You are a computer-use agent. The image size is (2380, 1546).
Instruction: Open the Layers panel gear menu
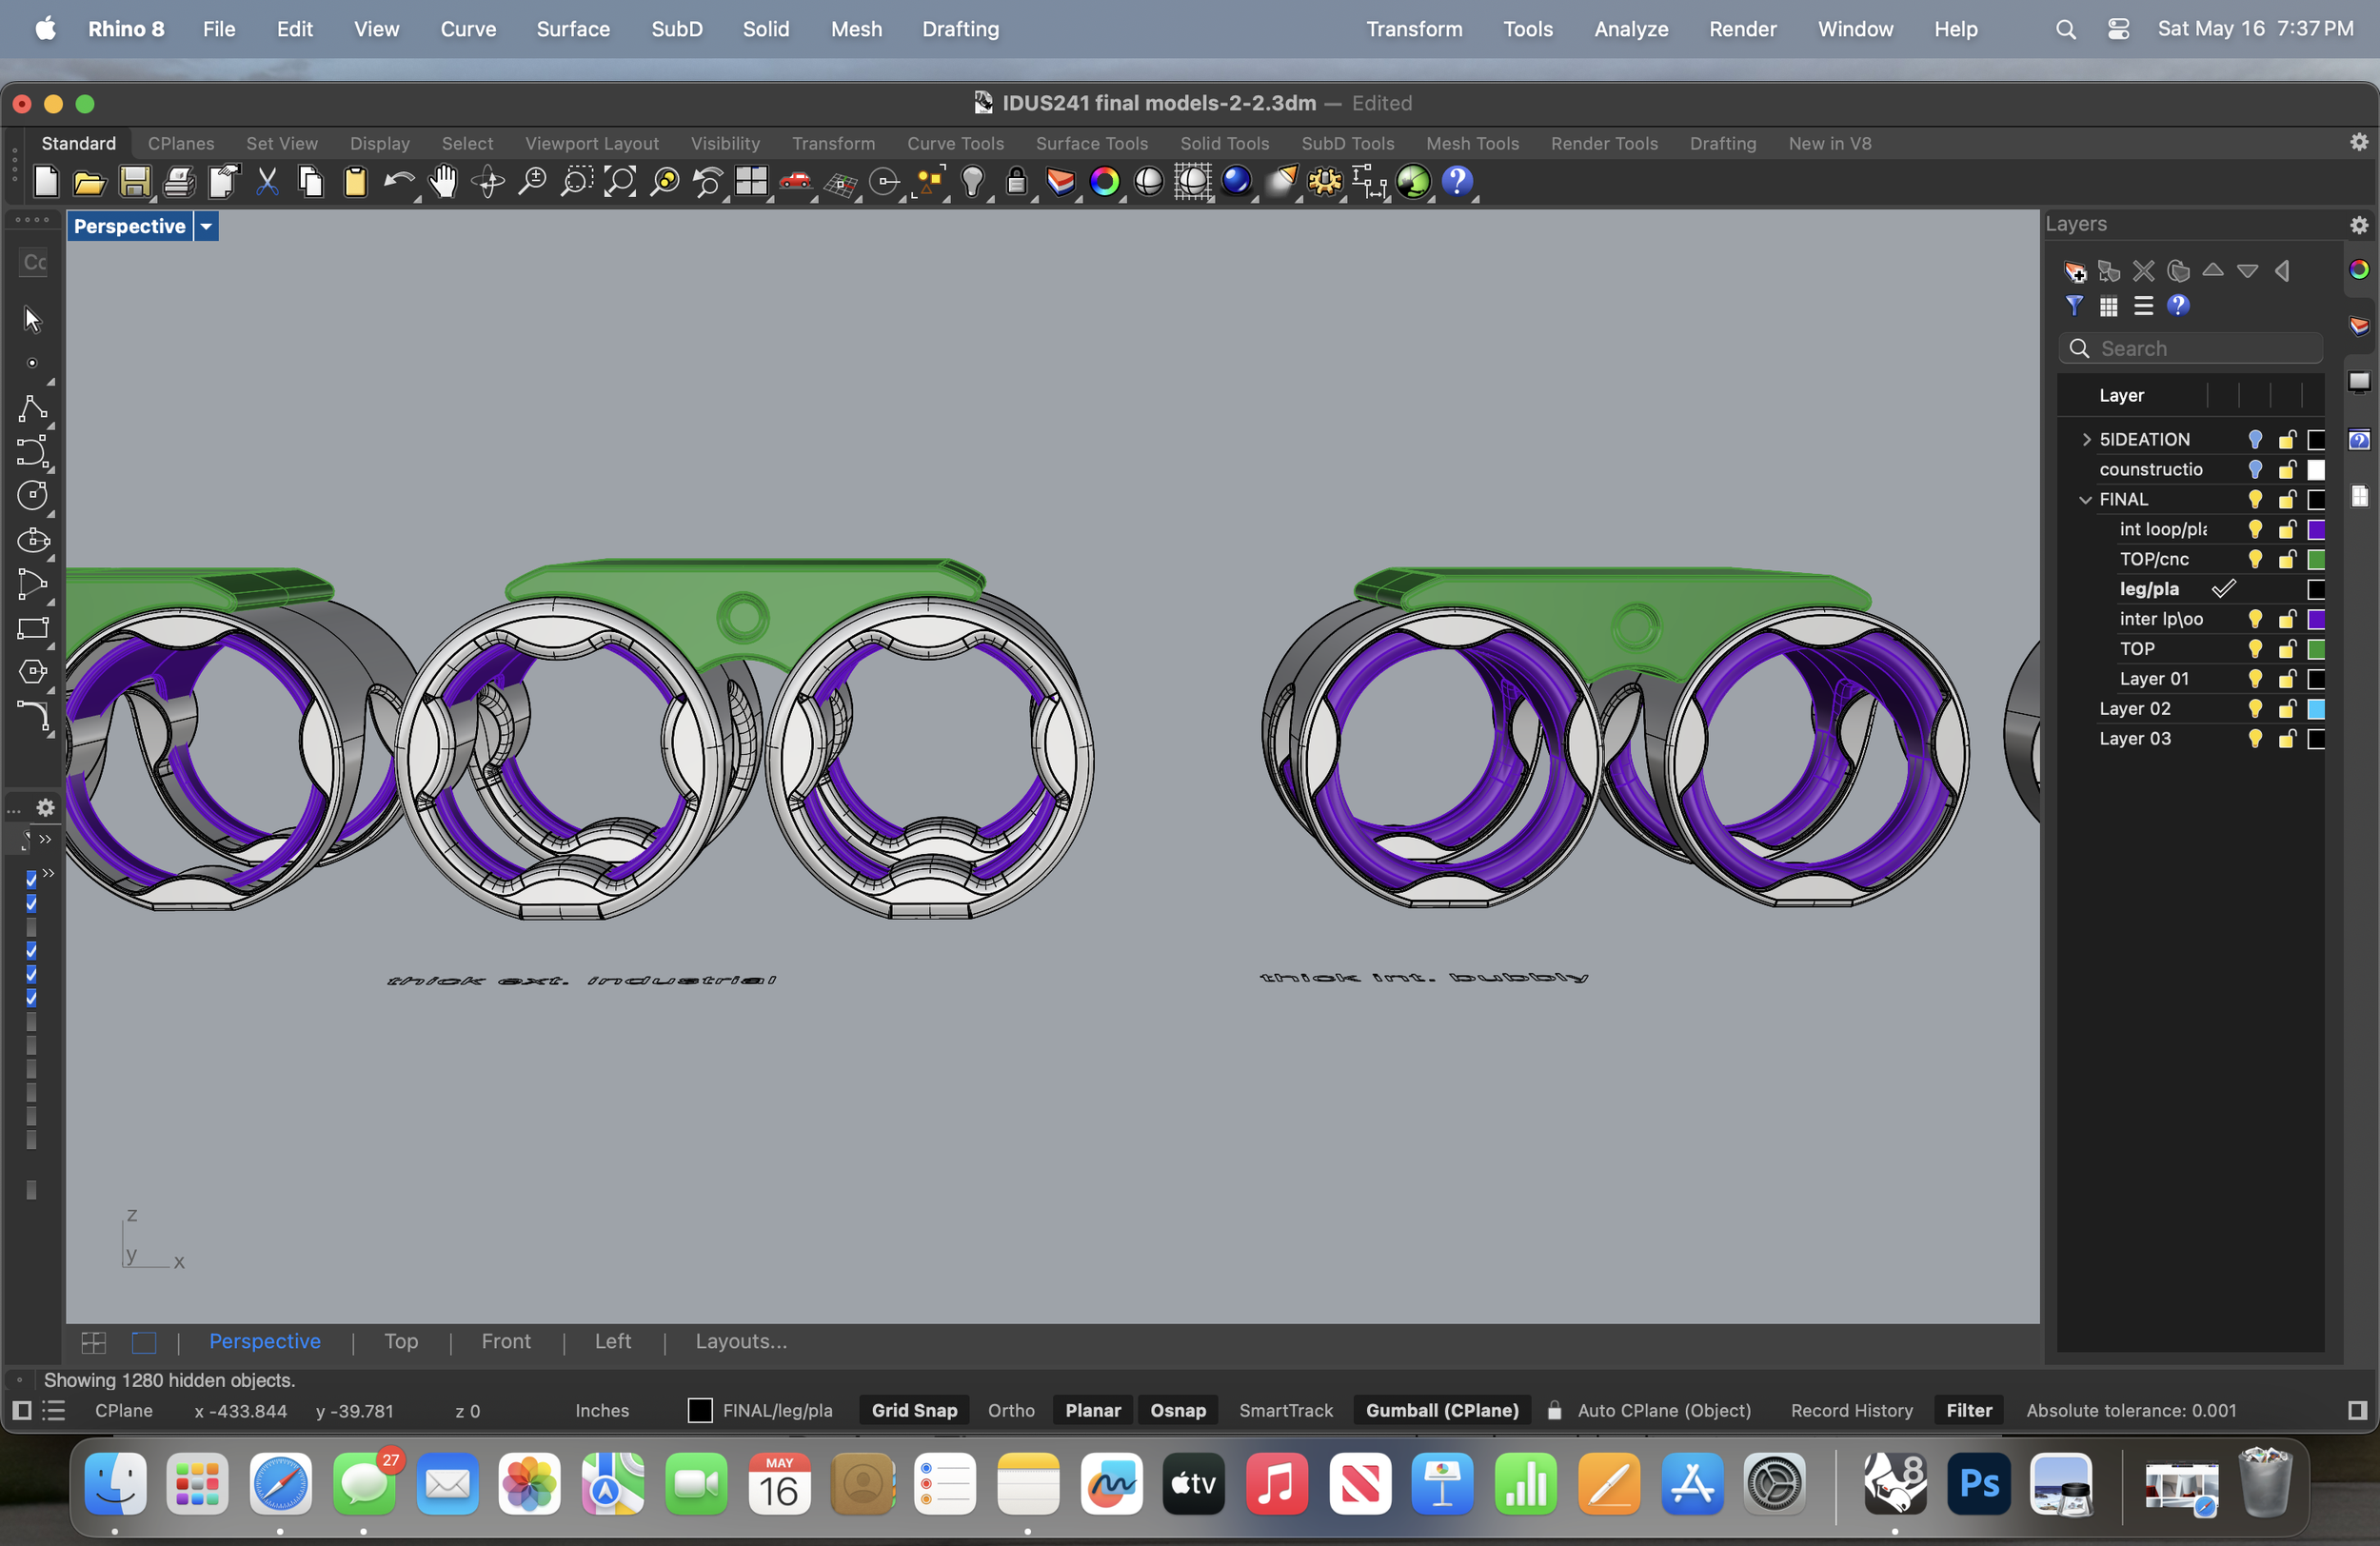[x=2359, y=224]
